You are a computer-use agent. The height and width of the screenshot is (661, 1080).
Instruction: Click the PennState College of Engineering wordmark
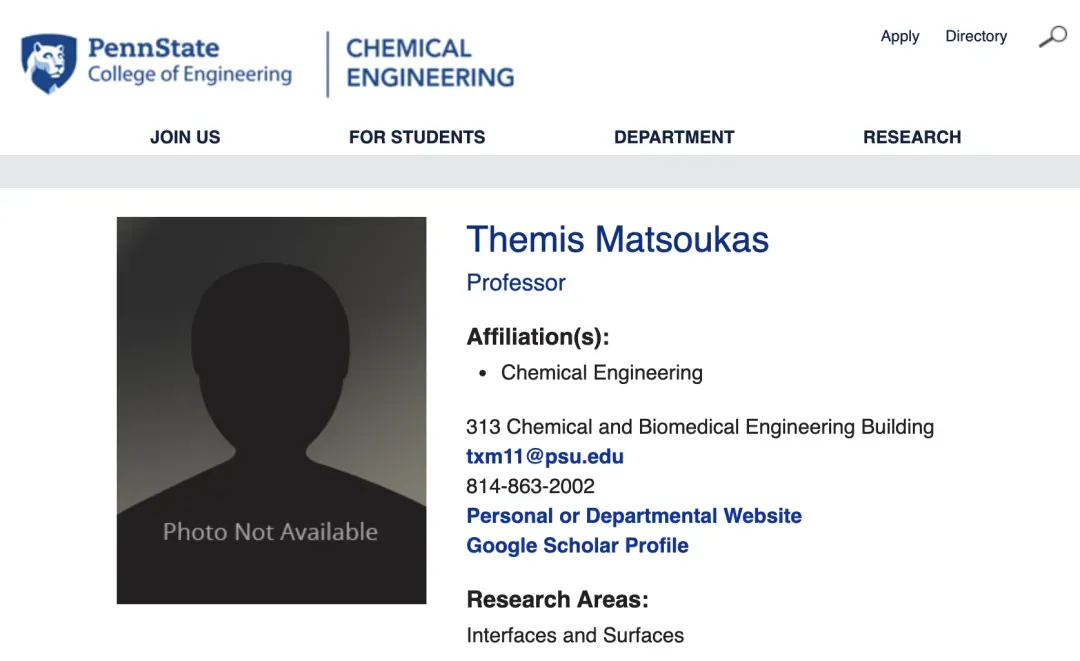click(189, 61)
